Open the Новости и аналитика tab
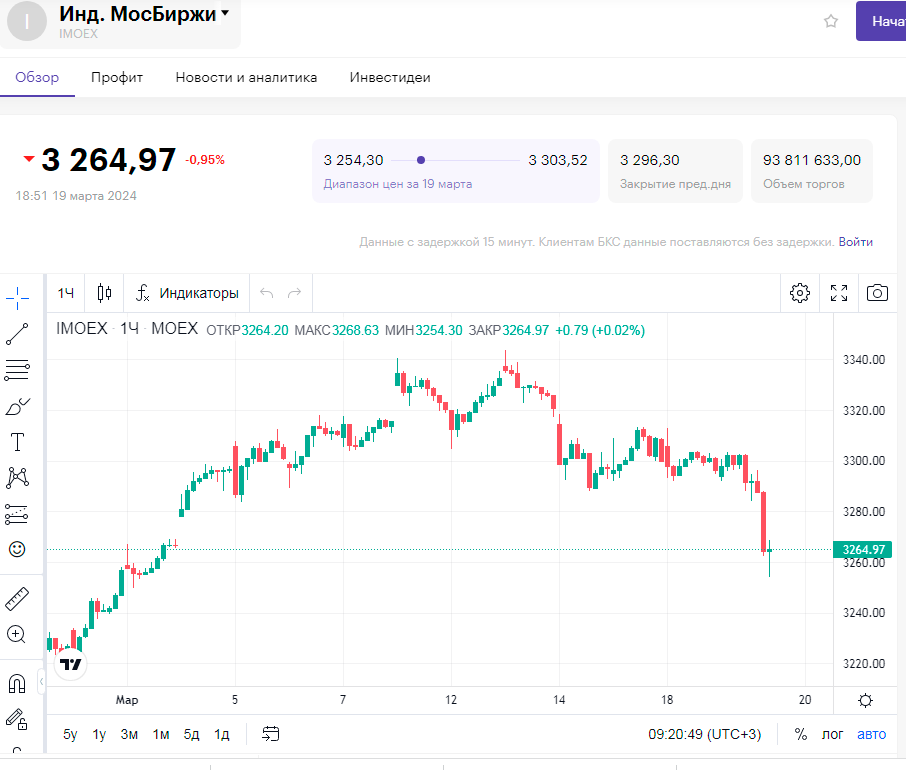Image resolution: width=906 pixels, height=770 pixels. coord(246,77)
